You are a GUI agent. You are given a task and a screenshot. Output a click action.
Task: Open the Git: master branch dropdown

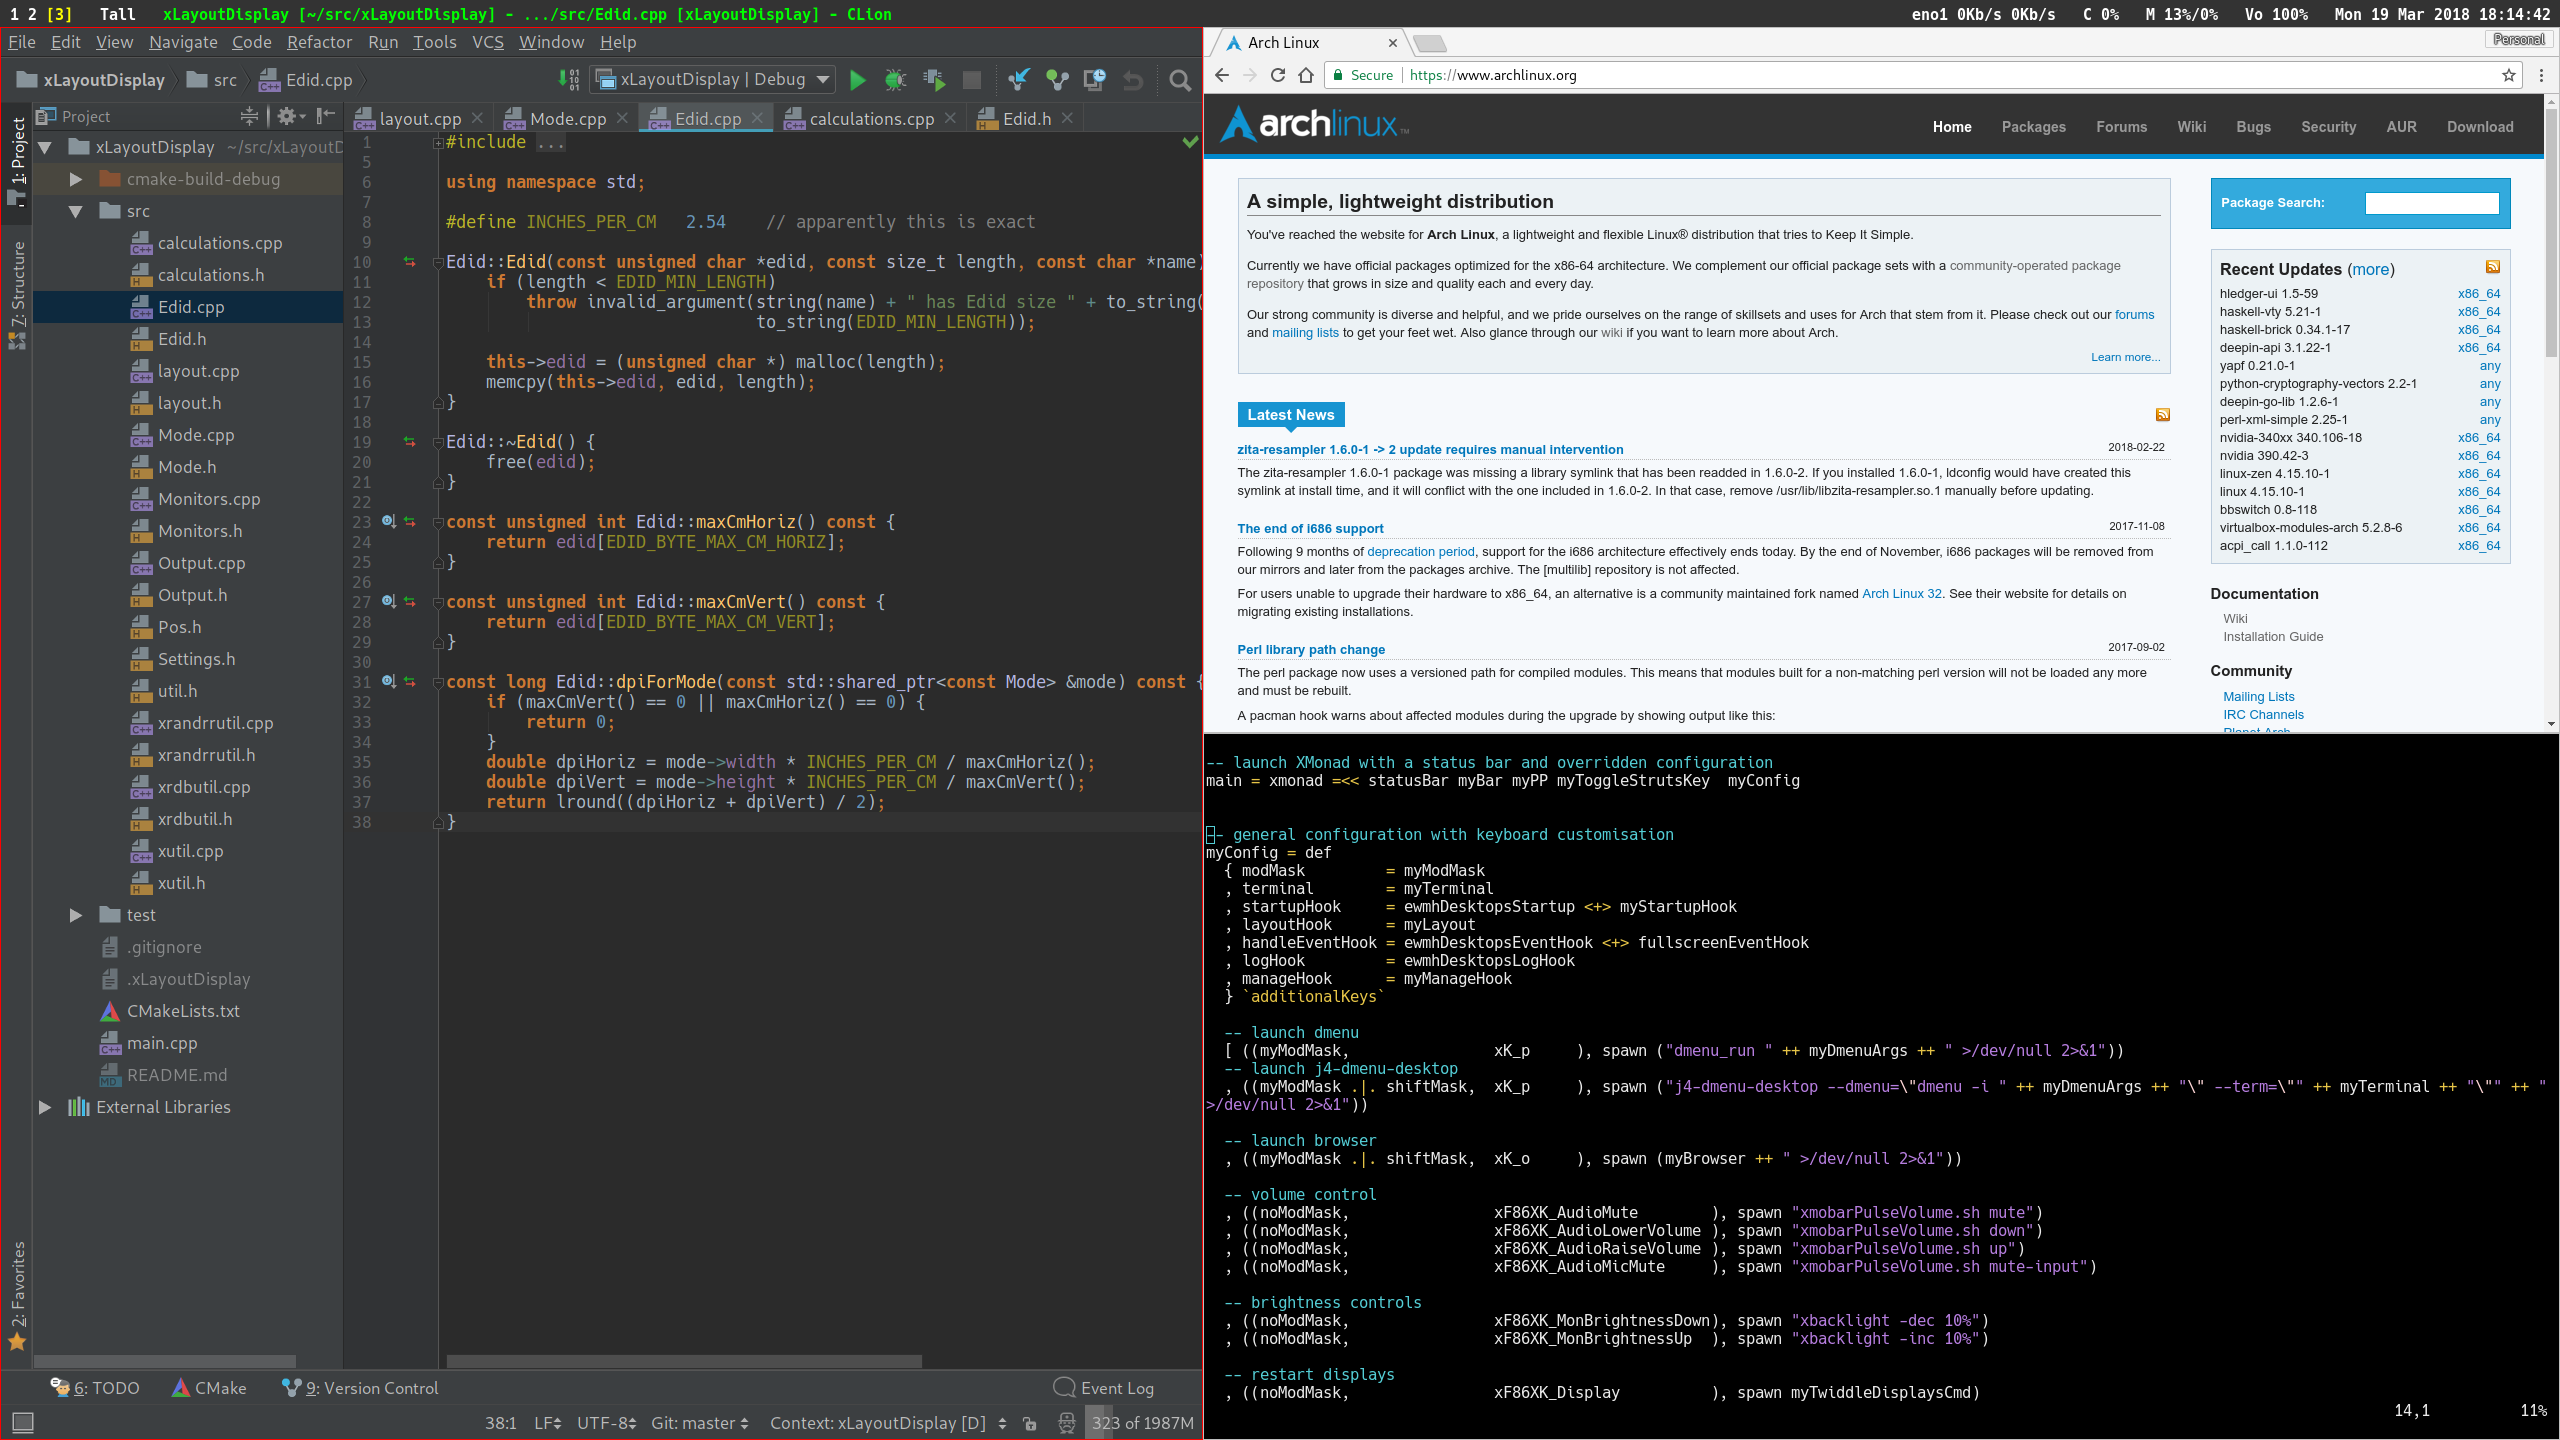tap(699, 1422)
